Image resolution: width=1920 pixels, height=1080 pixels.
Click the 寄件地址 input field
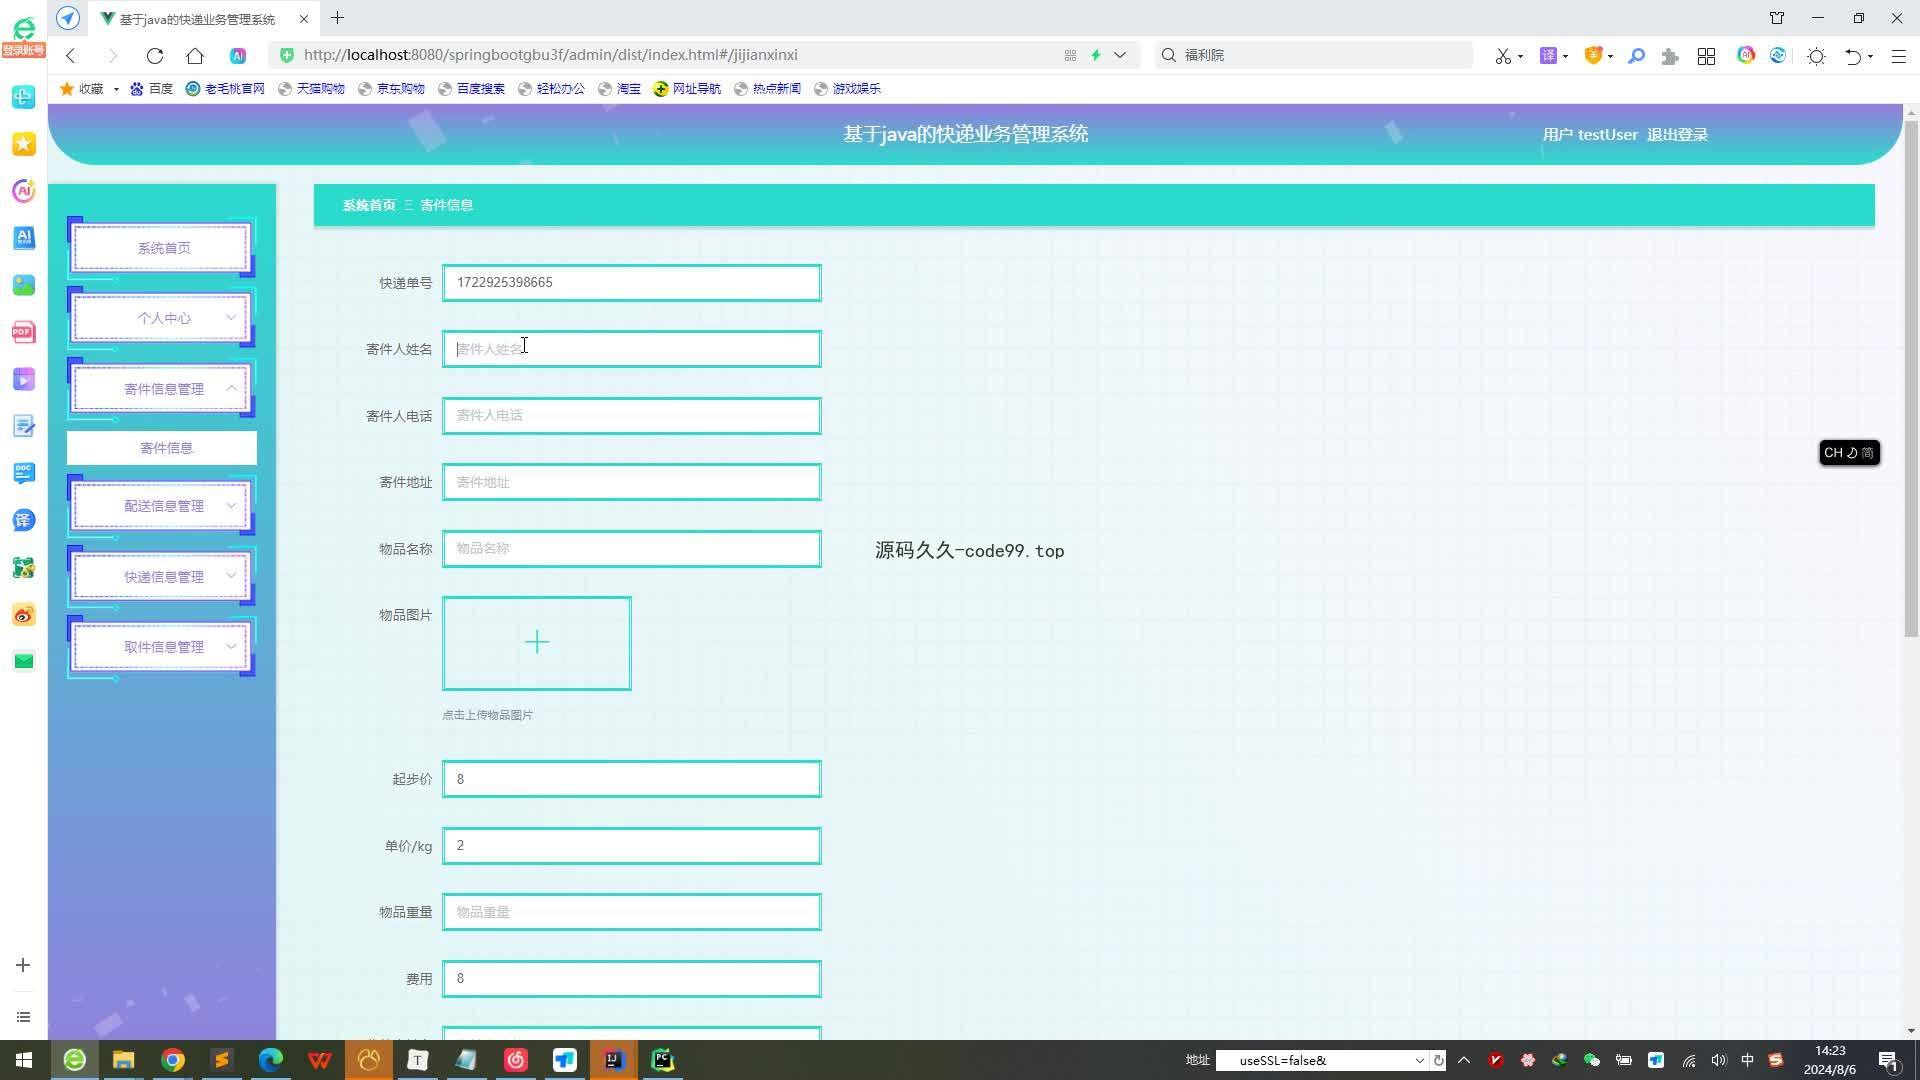[x=632, y=482]
